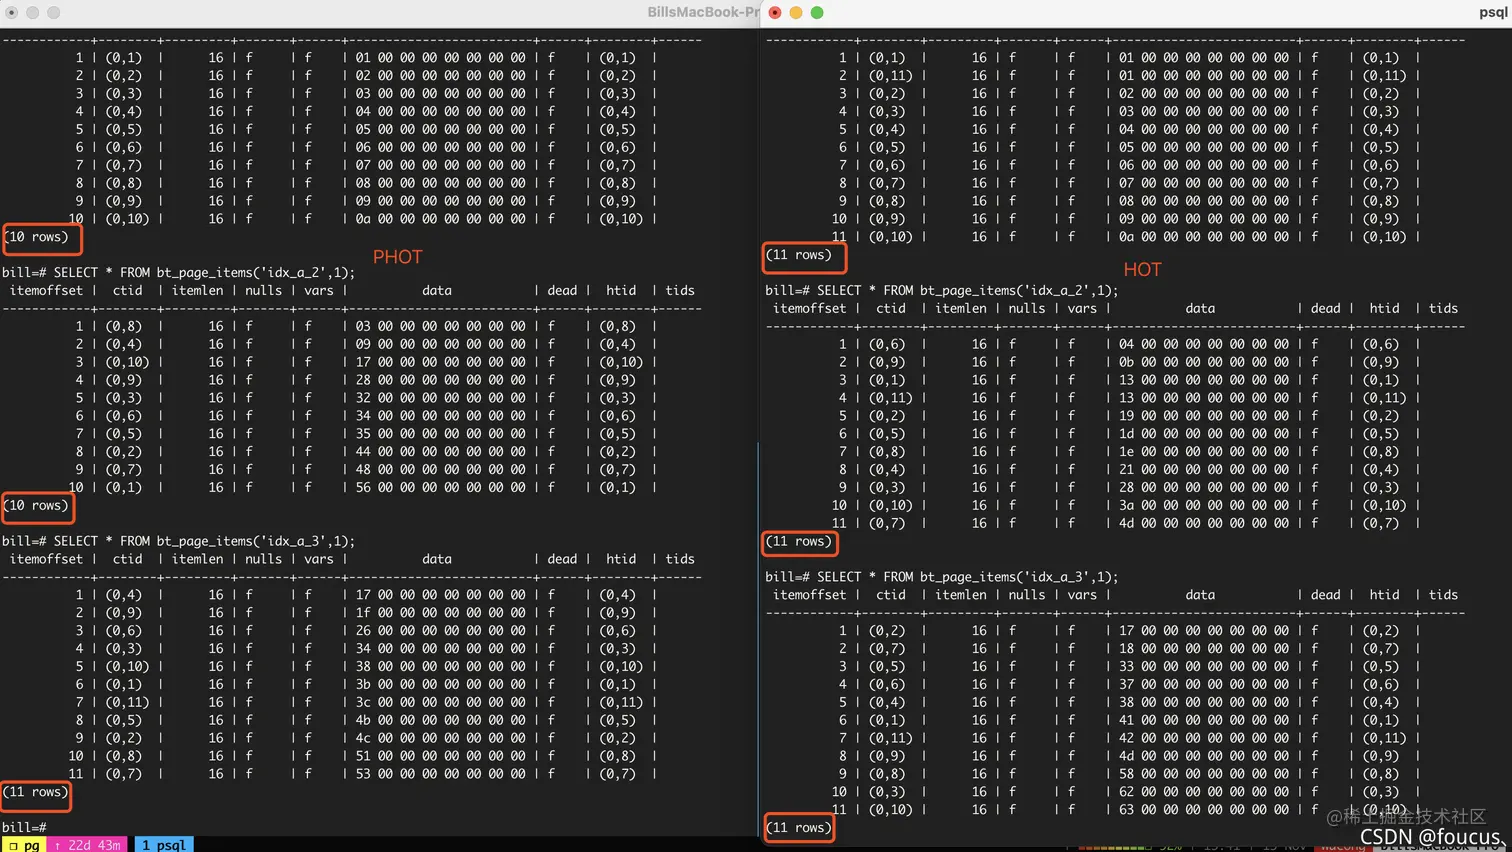1512x852 pixels.
Task: Click data value '63 00 00 00 00 00 00 00'
Action: pos(1204,810)
